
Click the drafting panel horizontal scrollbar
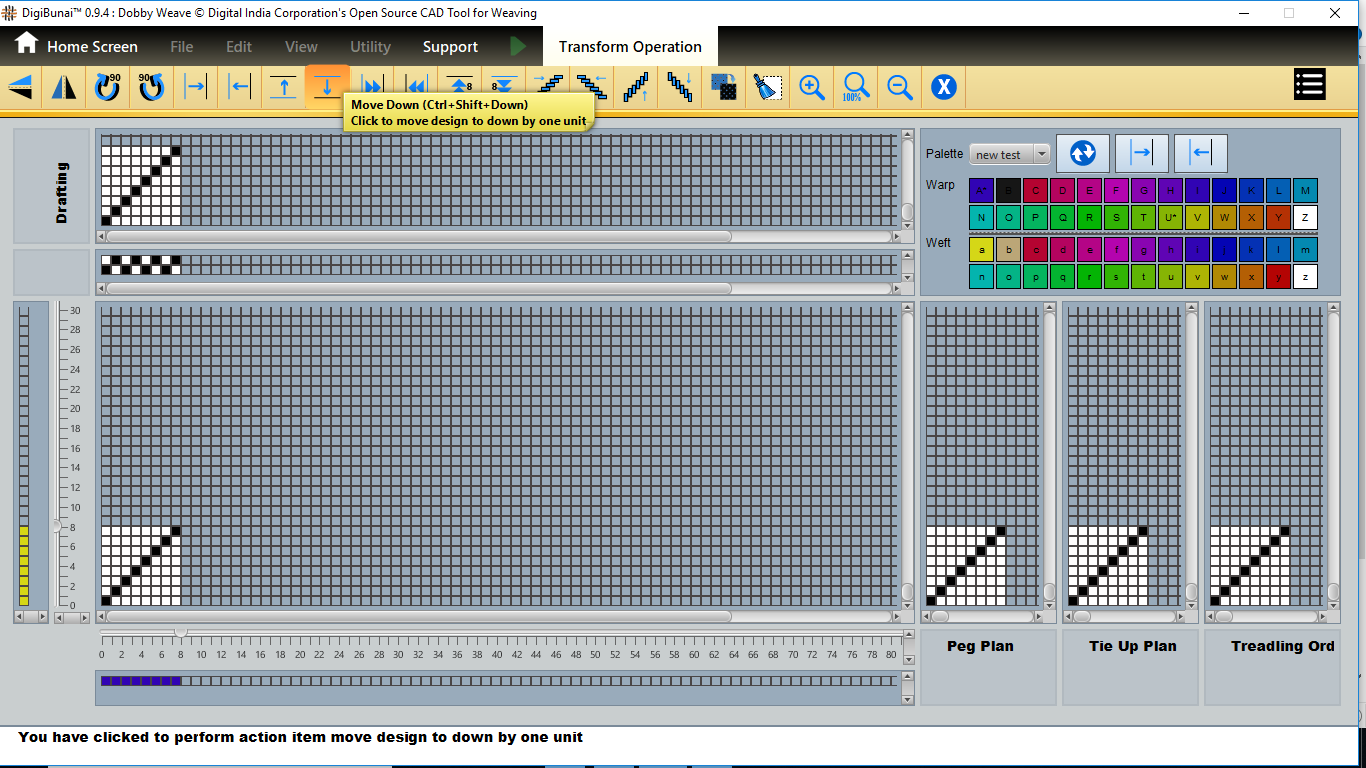[x=420, y=237]
